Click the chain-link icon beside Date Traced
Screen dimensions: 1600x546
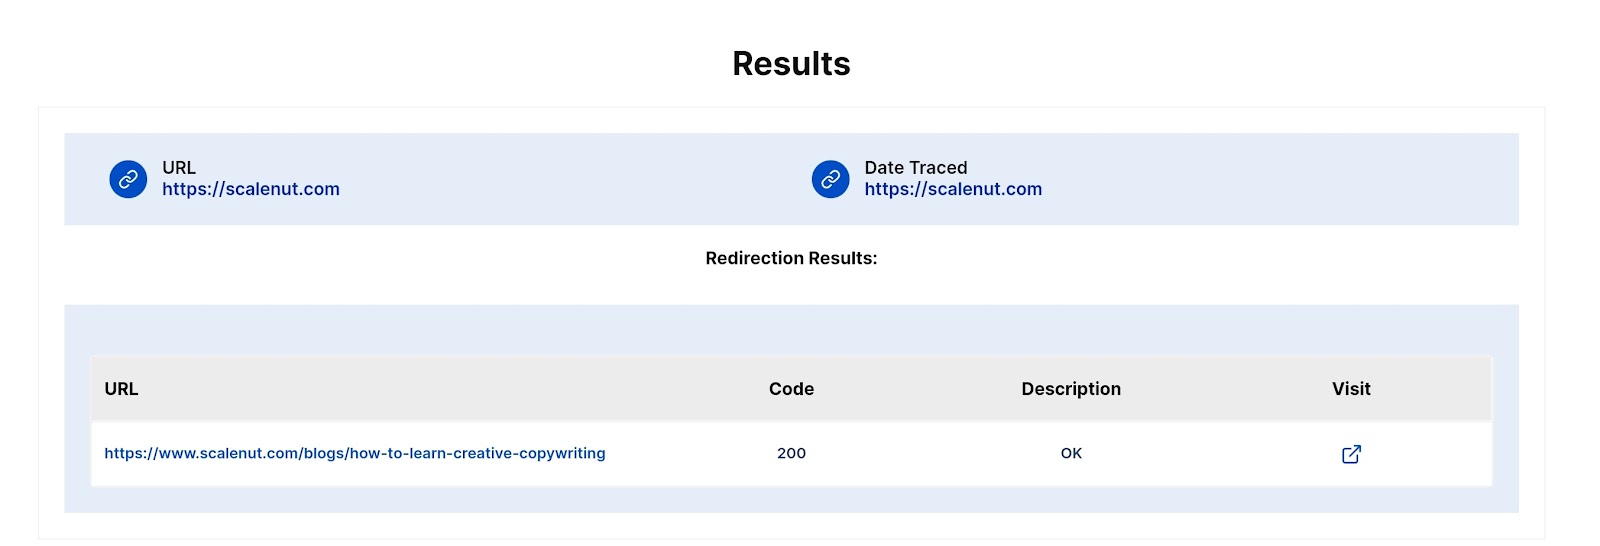[x=830, y=180]
